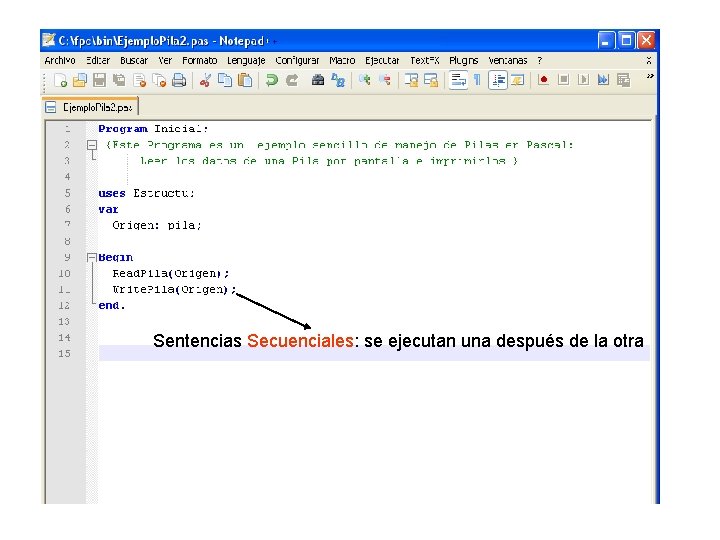Viewport: 720px width, 540px height.
Task: Click the Close All documents icon
Action: click(x=159, y=80)
